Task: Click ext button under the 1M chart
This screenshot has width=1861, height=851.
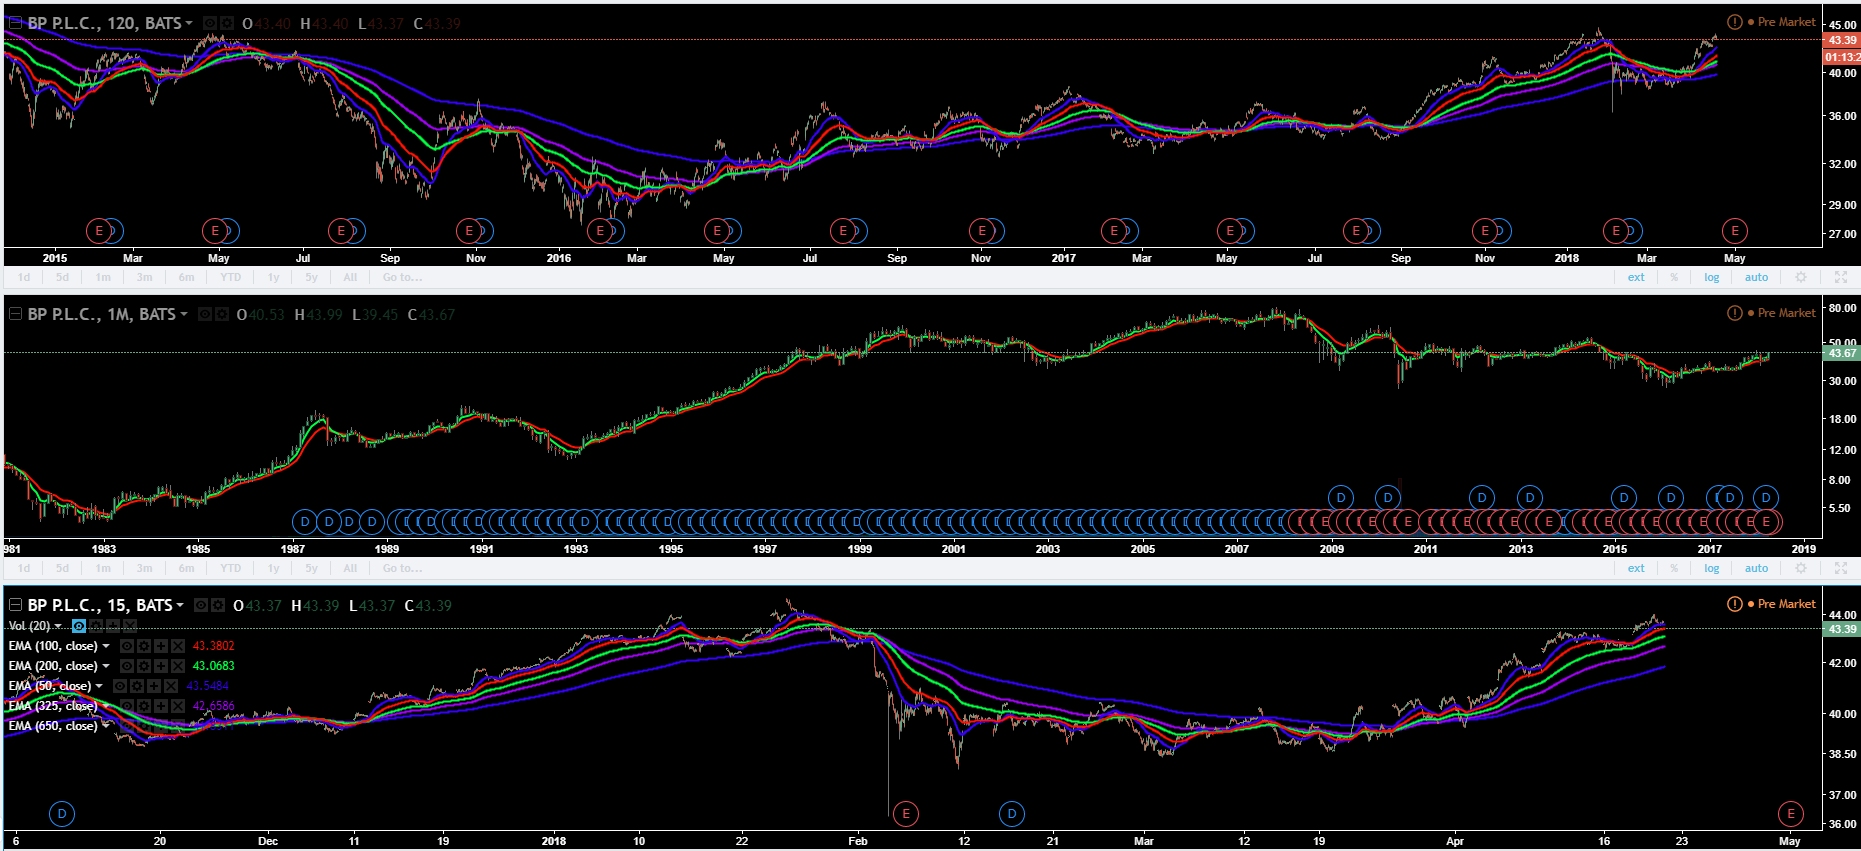Action: (x=1636, y=568)
